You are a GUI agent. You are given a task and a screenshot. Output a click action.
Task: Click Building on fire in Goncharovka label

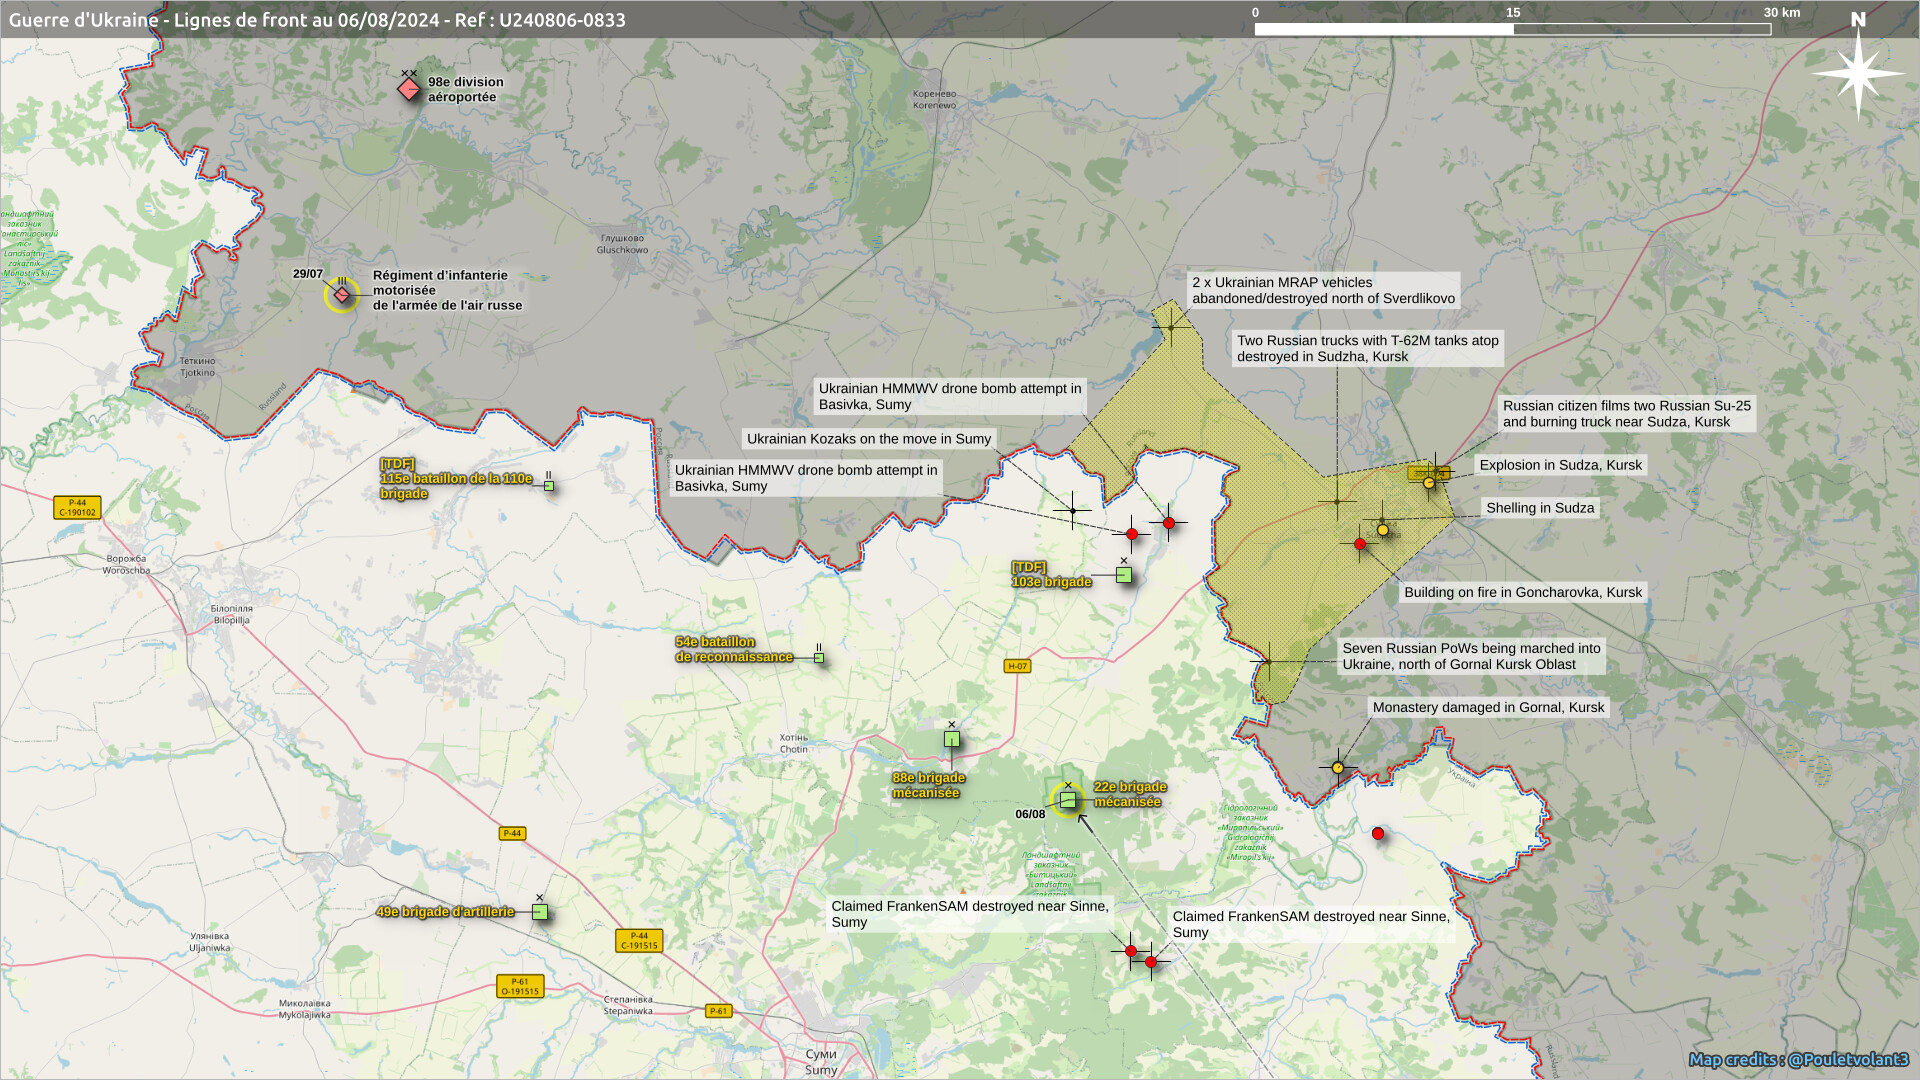[1522, 592]
